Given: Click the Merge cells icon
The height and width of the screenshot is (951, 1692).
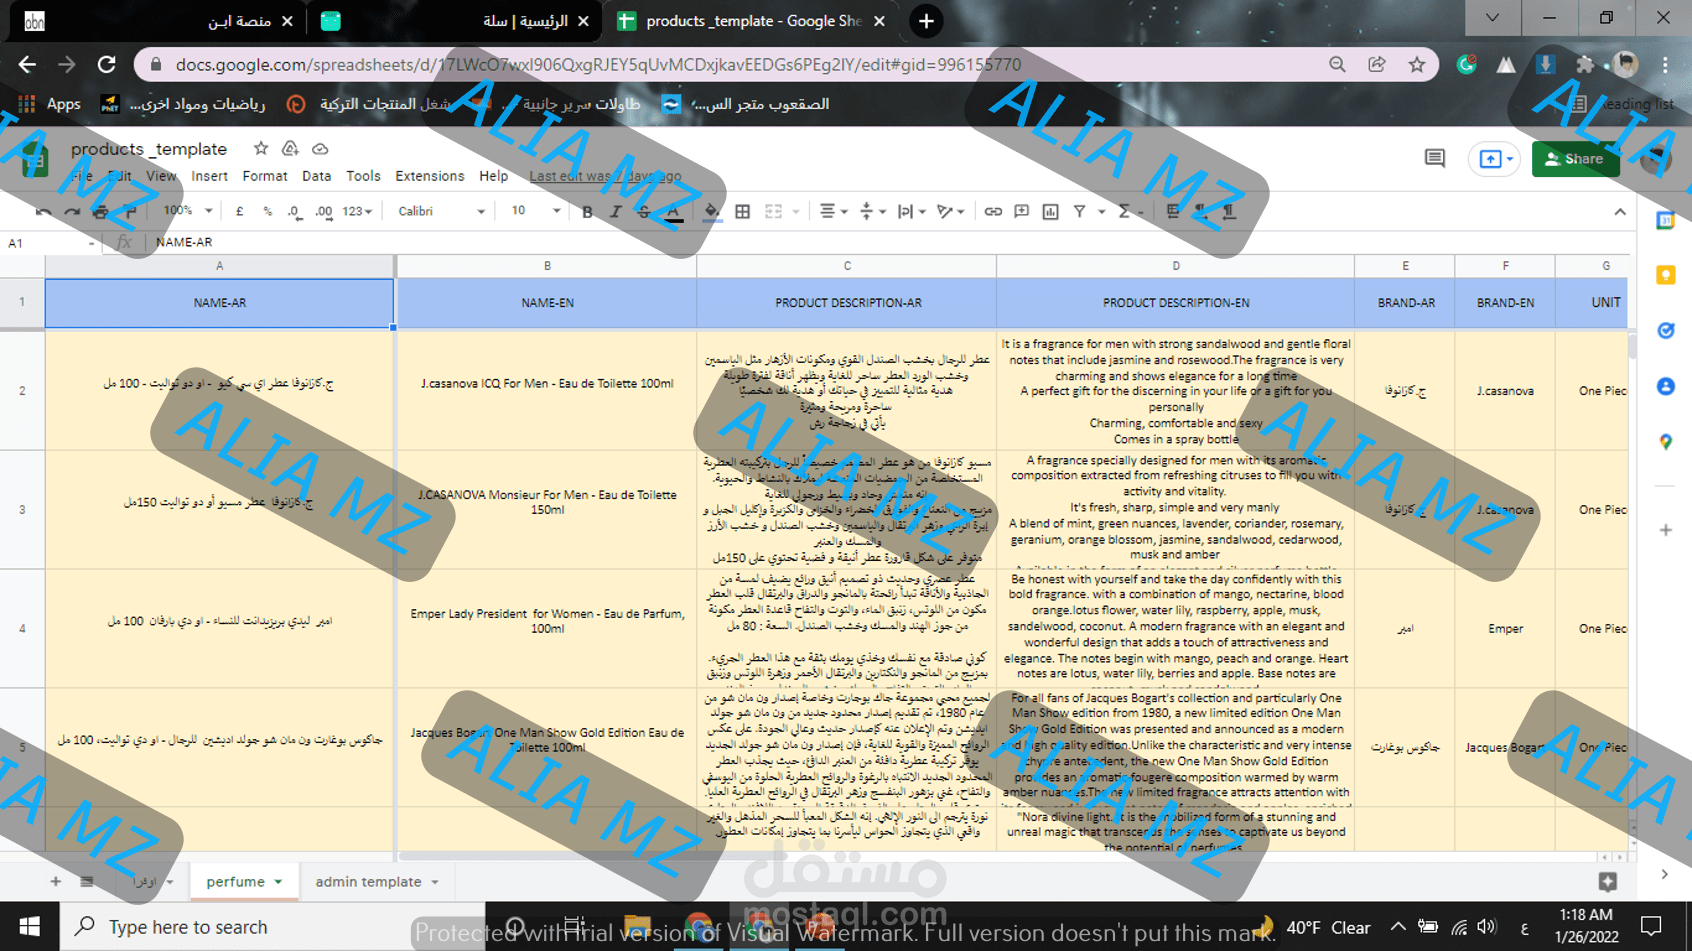Looking at the screenshot, I should pyautogui.click(x=773, y=212).
